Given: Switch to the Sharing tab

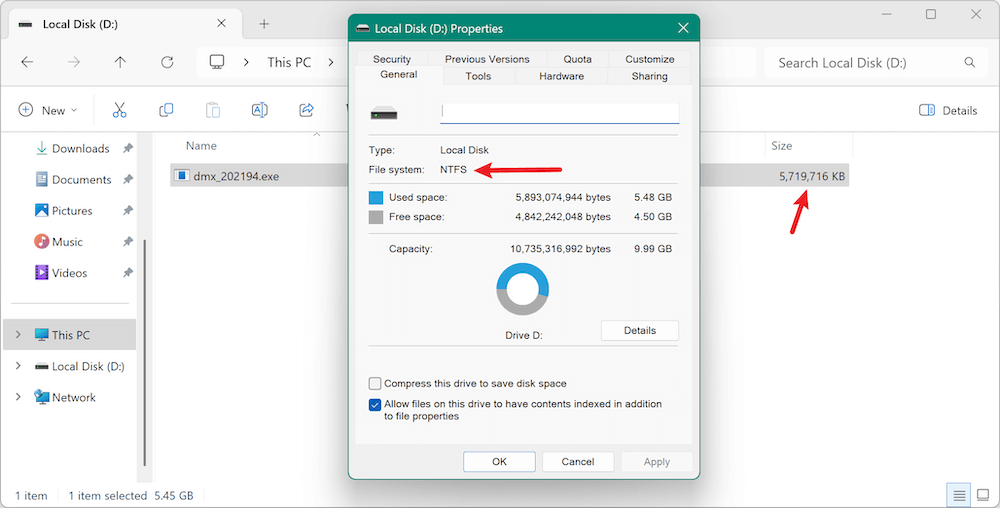Looking at the screenshot, I should coord(649,76).
